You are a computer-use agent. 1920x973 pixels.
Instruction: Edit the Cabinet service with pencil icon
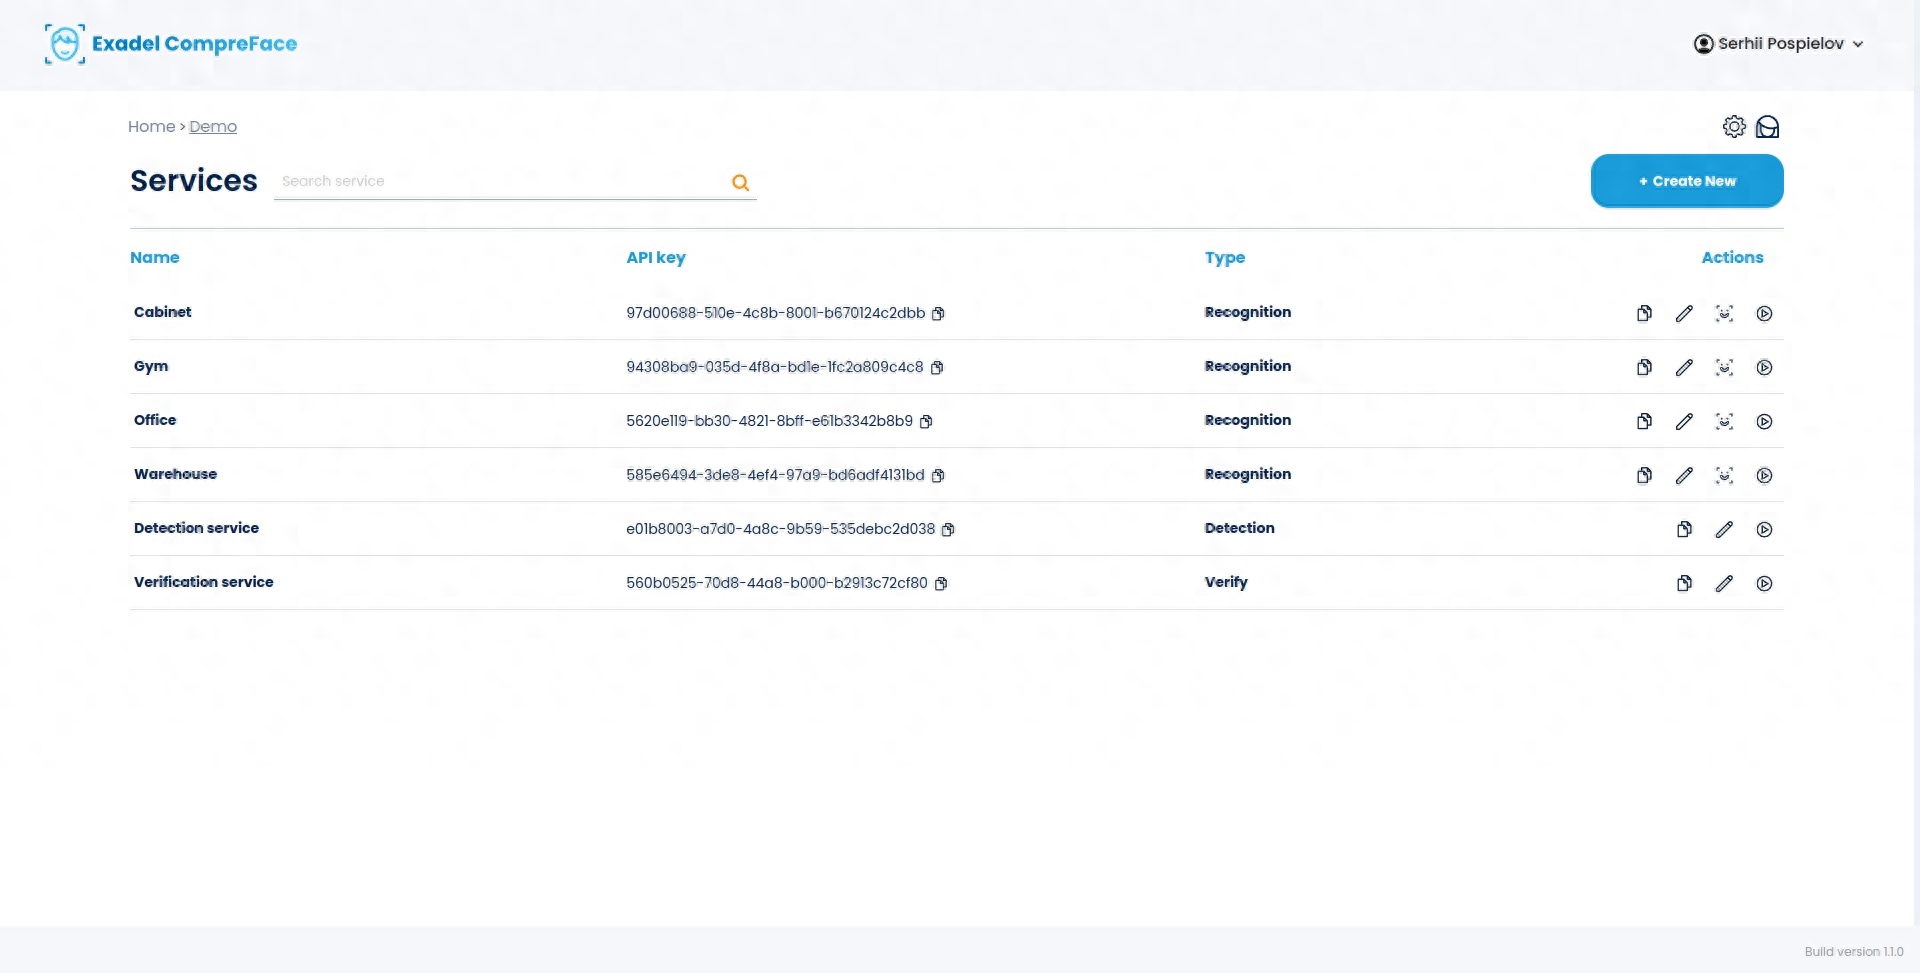(x=1684, y=314)
